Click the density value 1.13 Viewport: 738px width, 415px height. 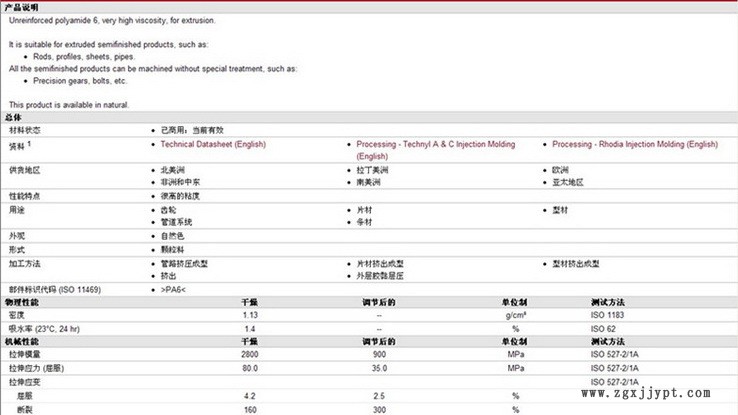250,315
